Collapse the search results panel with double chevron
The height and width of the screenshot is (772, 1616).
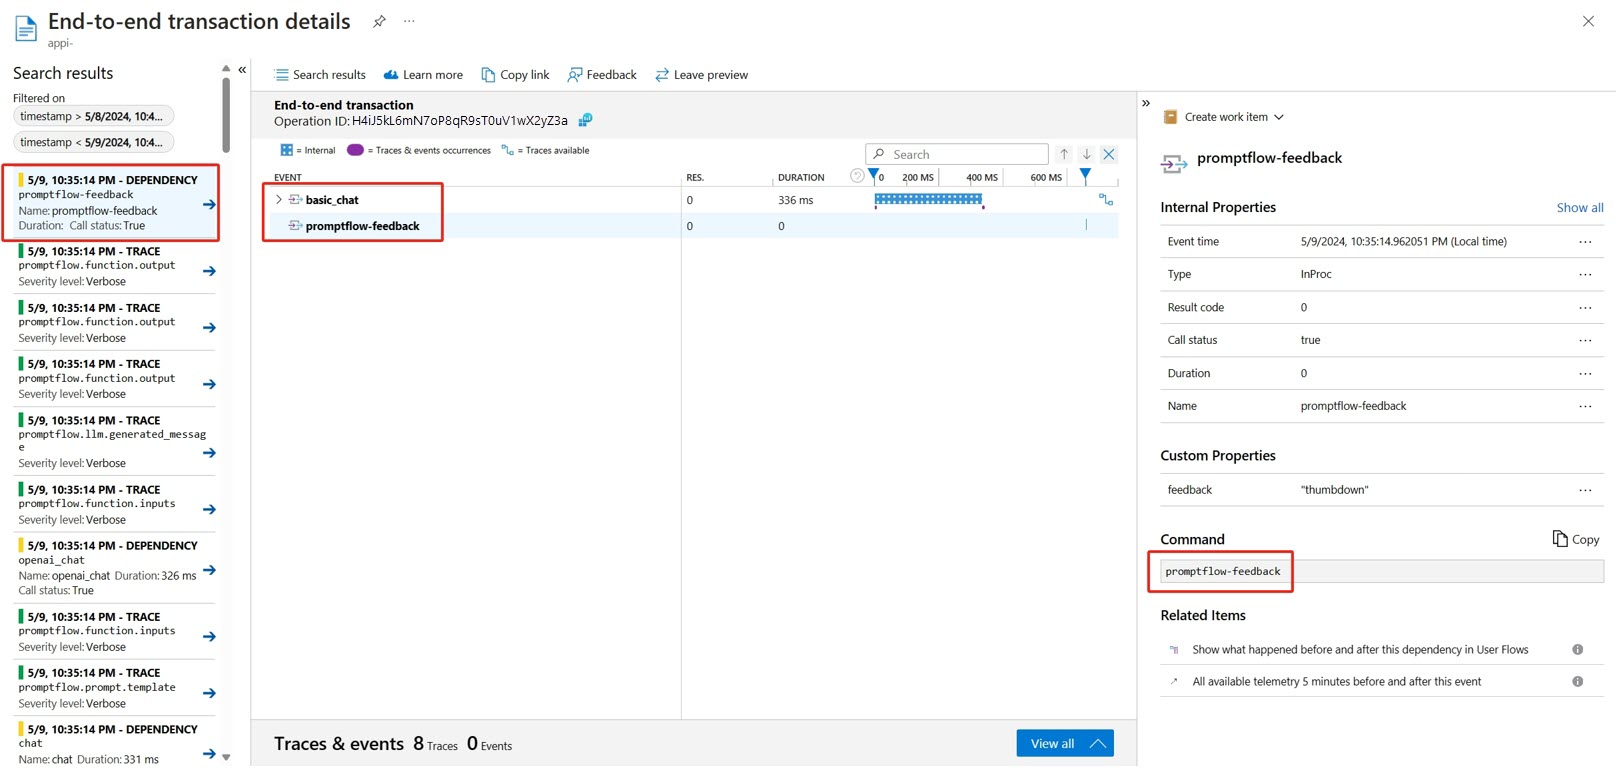242,70
